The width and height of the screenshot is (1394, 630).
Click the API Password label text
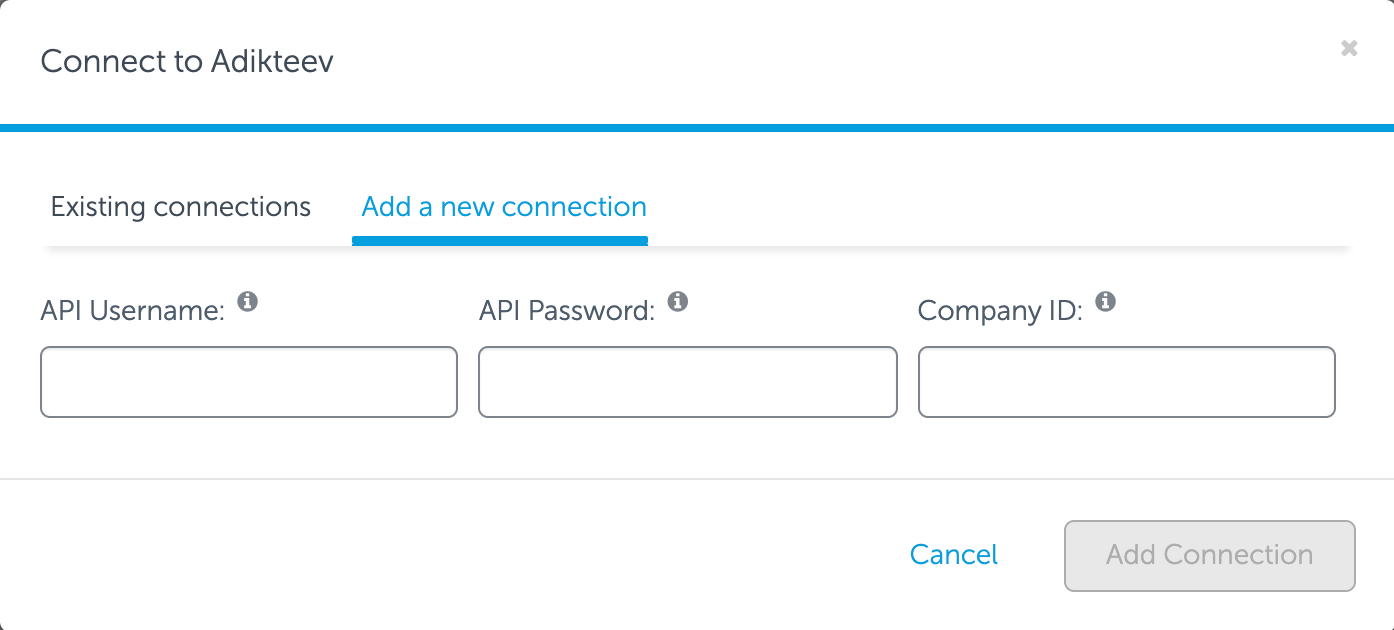[567, 311]
